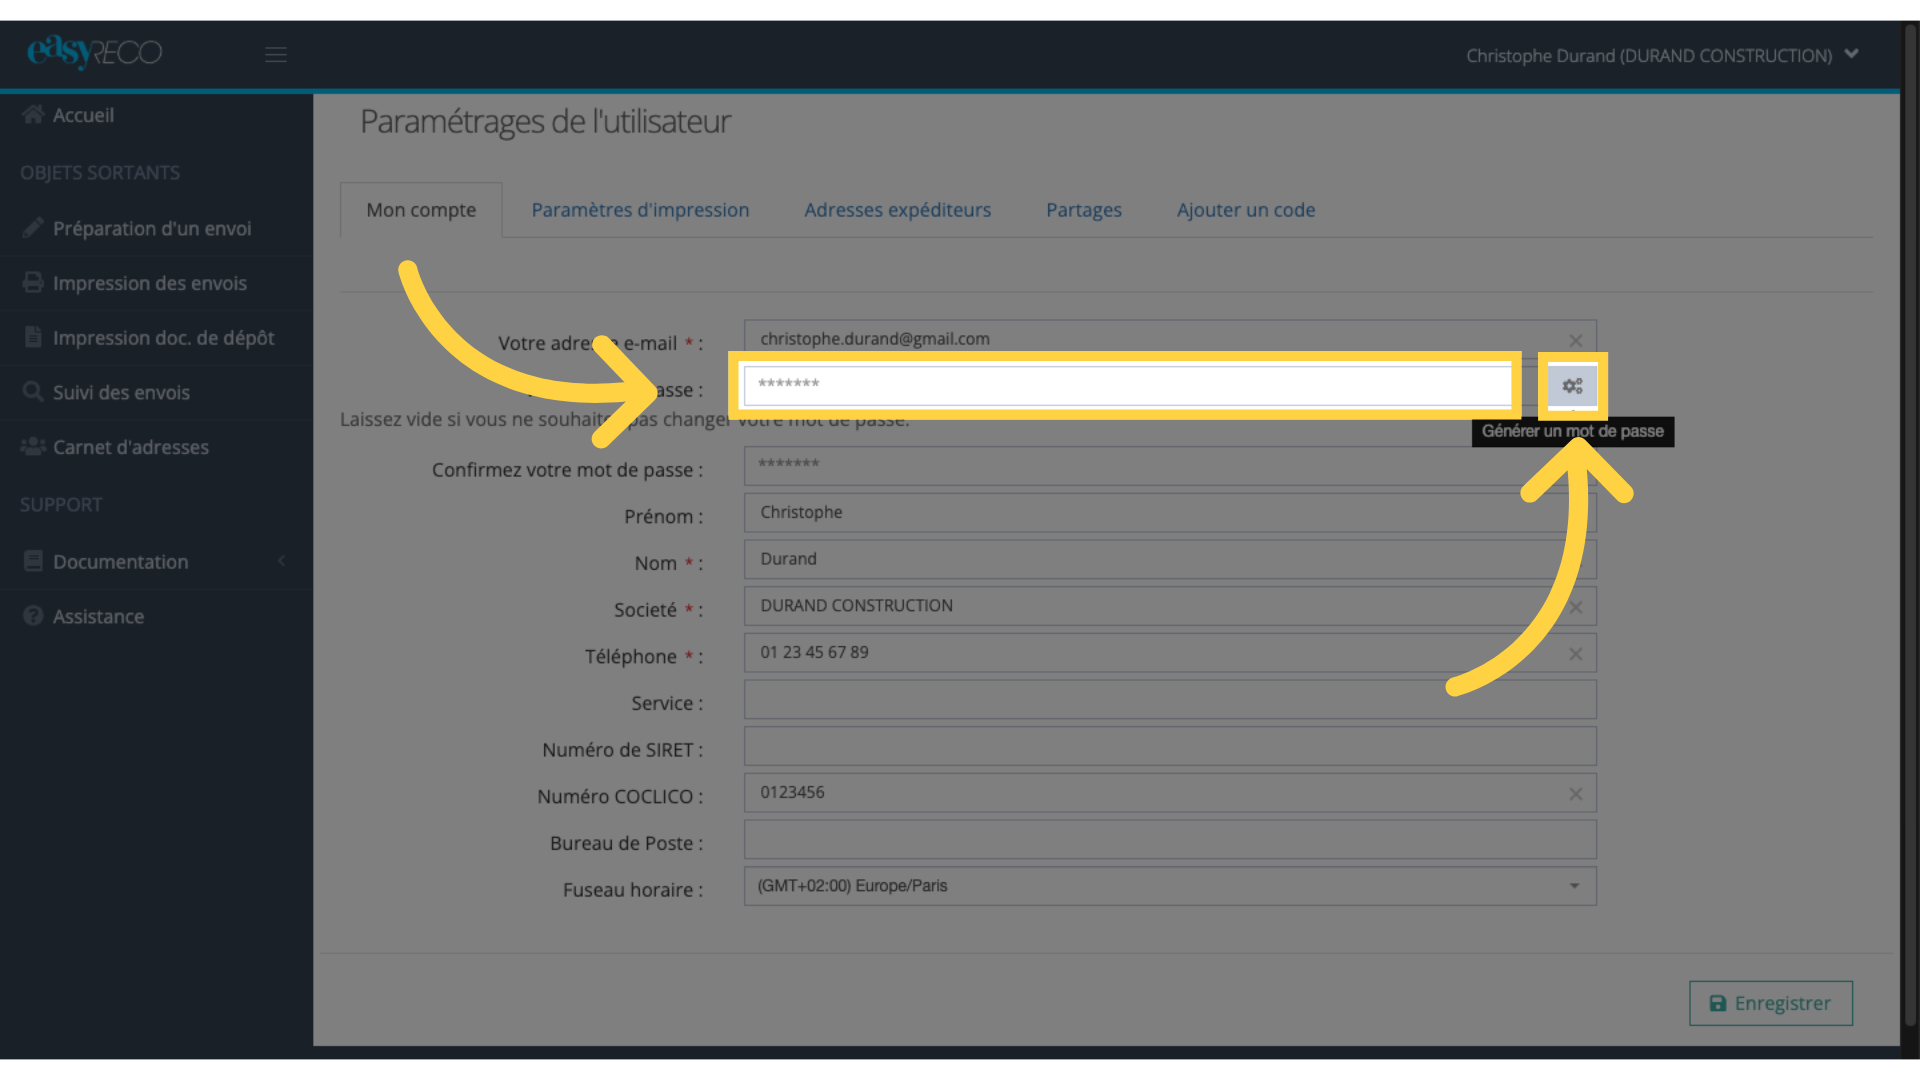1920x1080 pixels.
Task: Switch to Paramètres d'impression tab
Action: [640, 210]
